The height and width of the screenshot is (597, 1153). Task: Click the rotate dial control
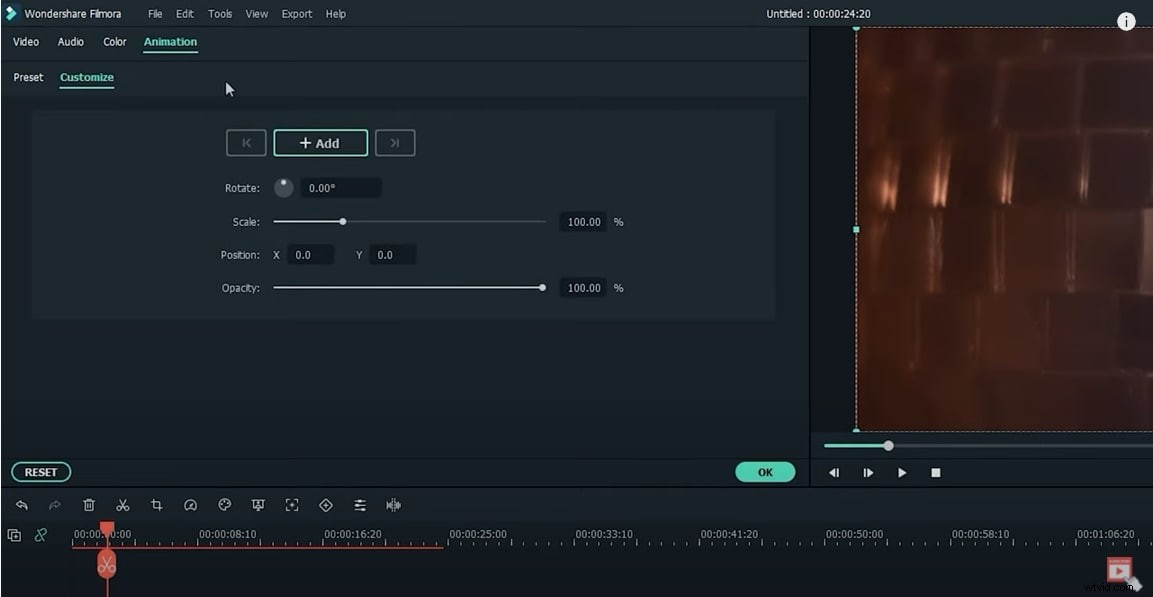[284, 187]
